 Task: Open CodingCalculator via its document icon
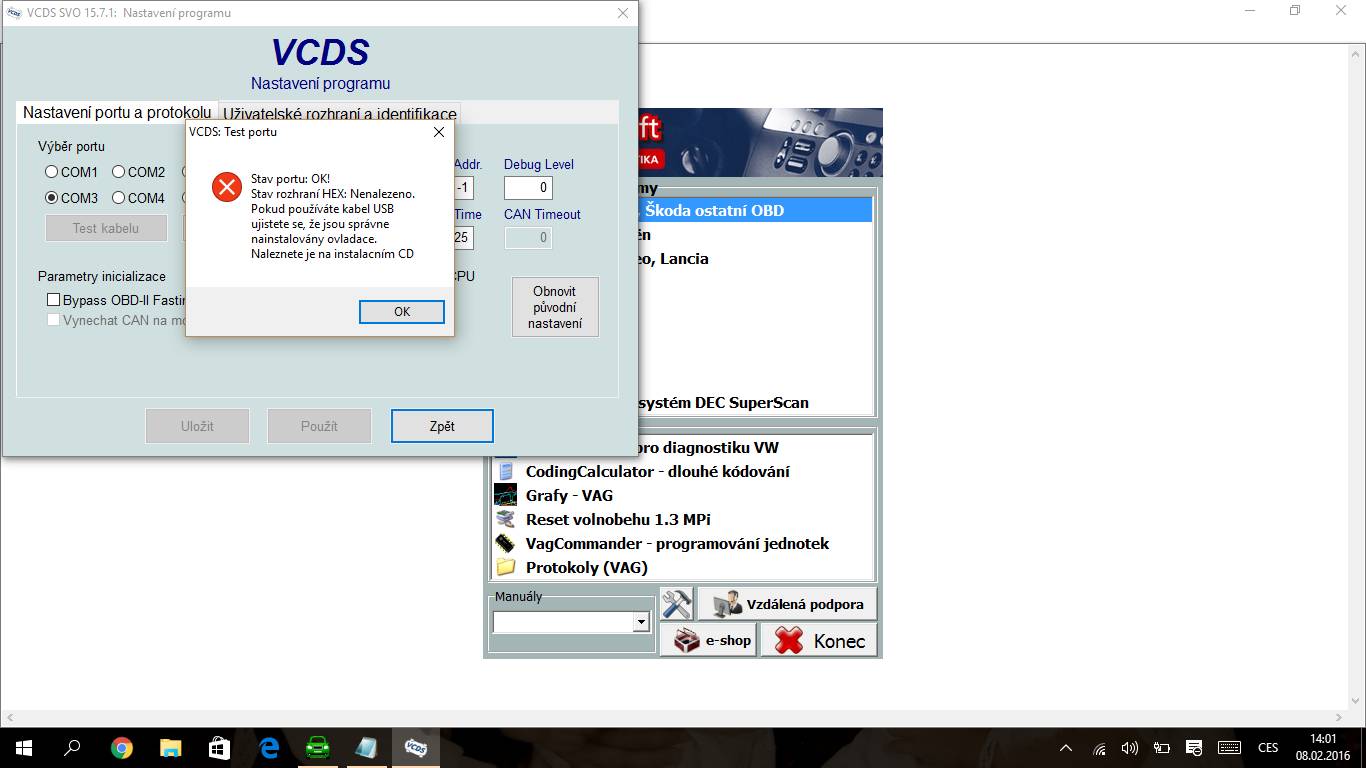507,471
